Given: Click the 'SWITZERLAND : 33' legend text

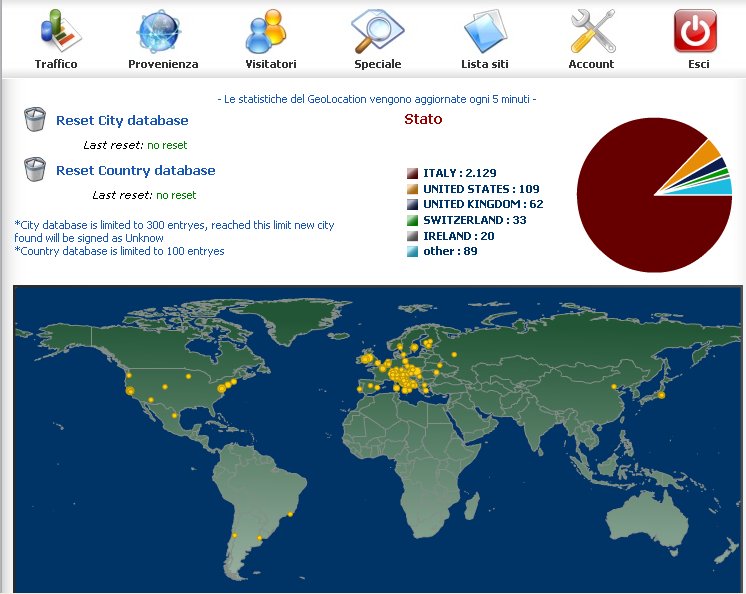Looking at the screenshot, I should [475, 220].
